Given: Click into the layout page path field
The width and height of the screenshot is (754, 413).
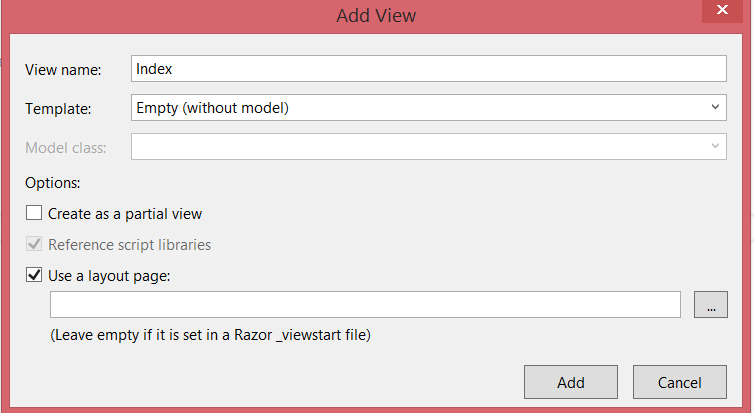Looking at the screenshot, I should point(365,304).
